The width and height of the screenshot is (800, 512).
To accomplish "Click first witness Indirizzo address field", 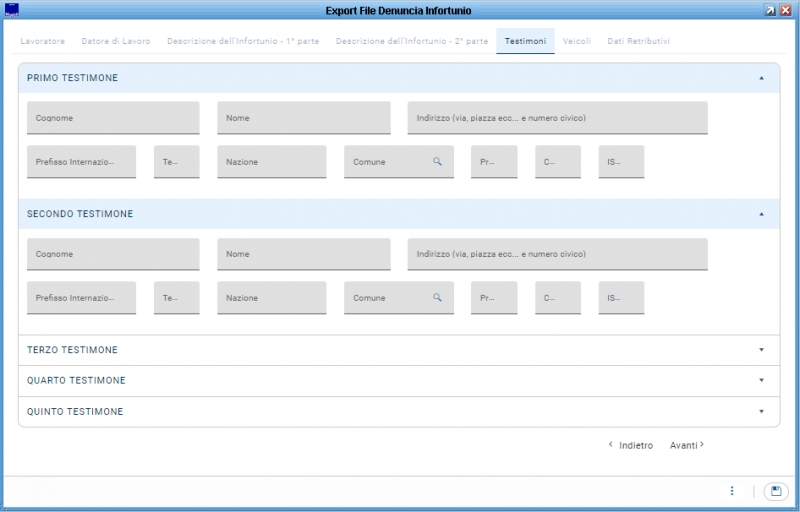I will click(557, 118).
